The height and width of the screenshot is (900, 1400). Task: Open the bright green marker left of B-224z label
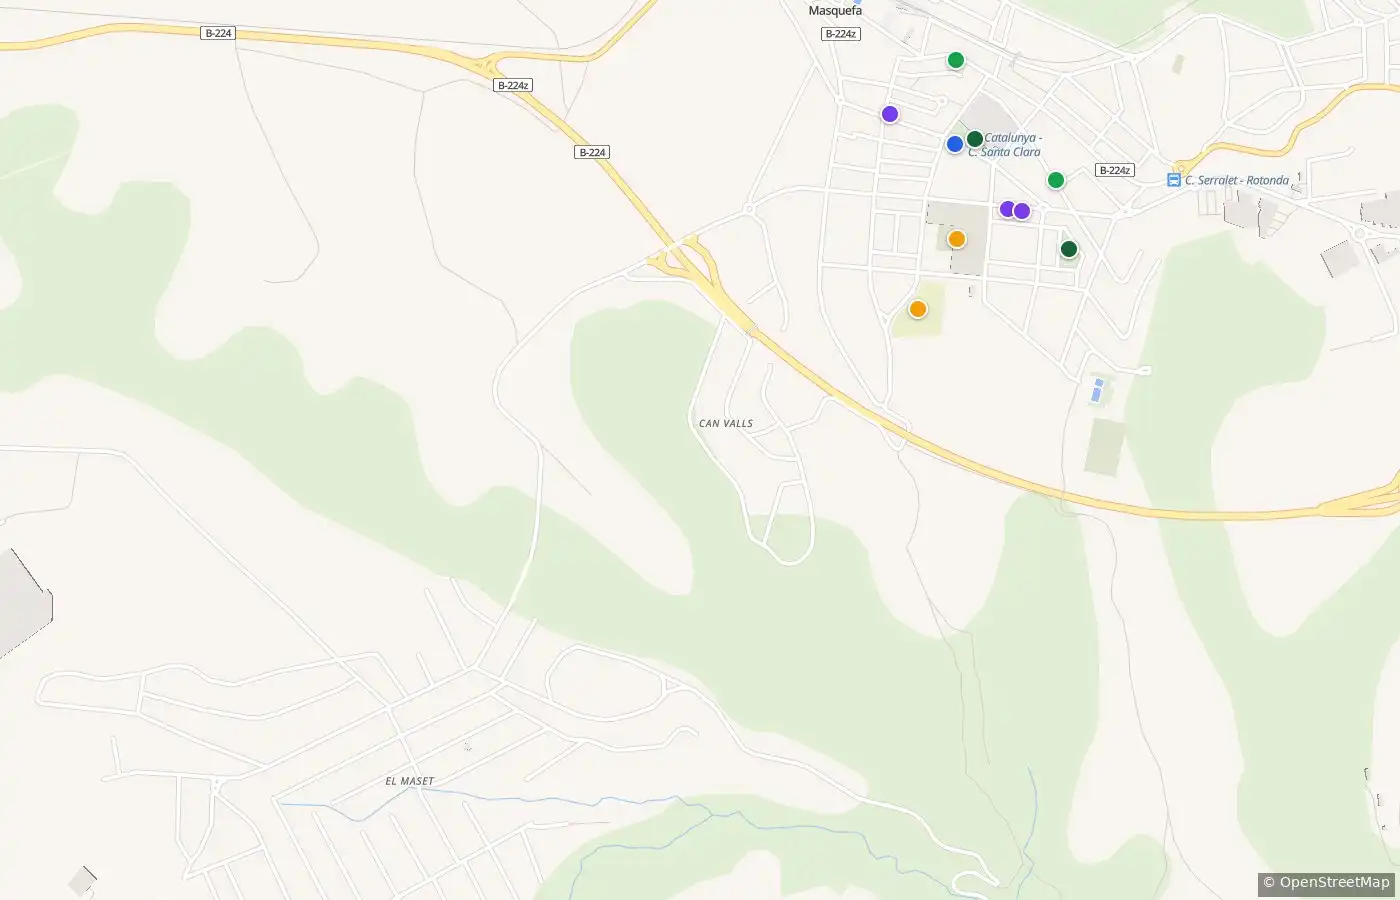click(1056, 180)
